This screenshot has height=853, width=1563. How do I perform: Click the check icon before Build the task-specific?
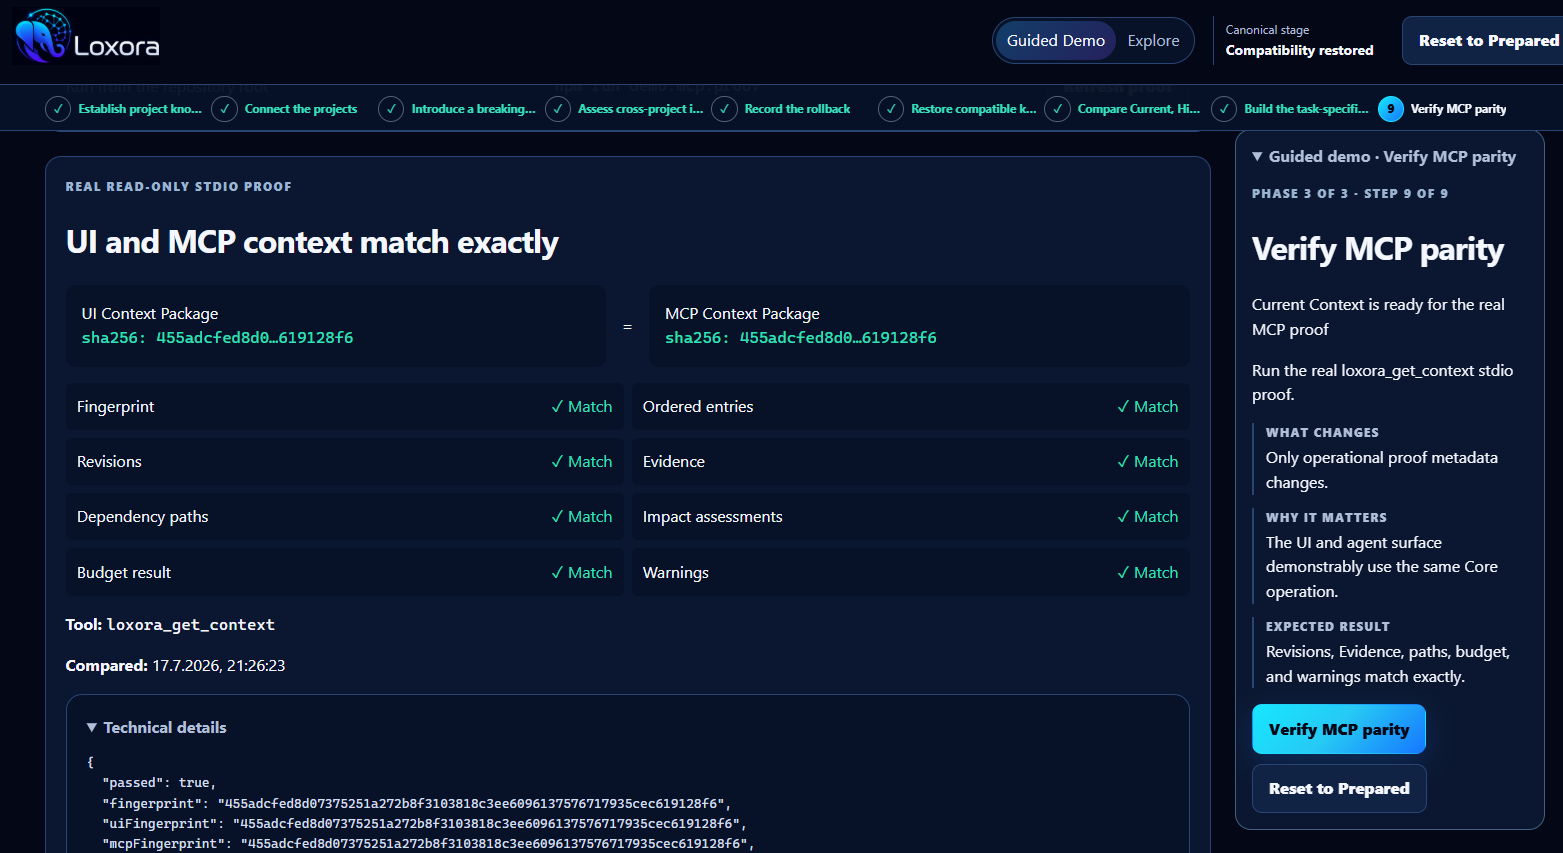[x=1224, y=109]
